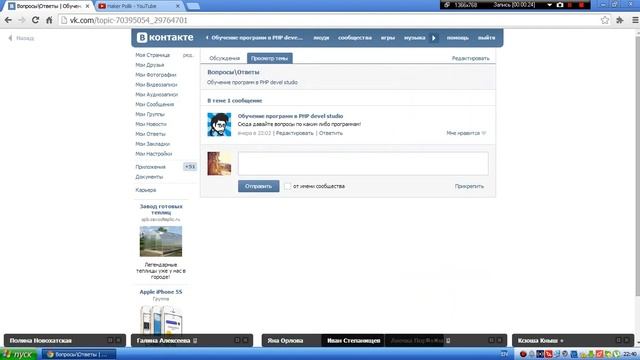Screen dimensions: 640x360
Task: Open Мои Группы in sidebar
Action: (150, 114)
